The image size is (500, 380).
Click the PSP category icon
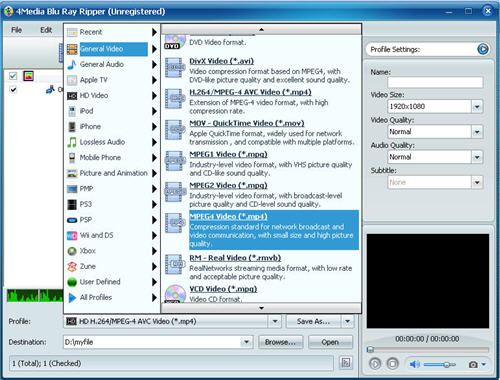72,220
